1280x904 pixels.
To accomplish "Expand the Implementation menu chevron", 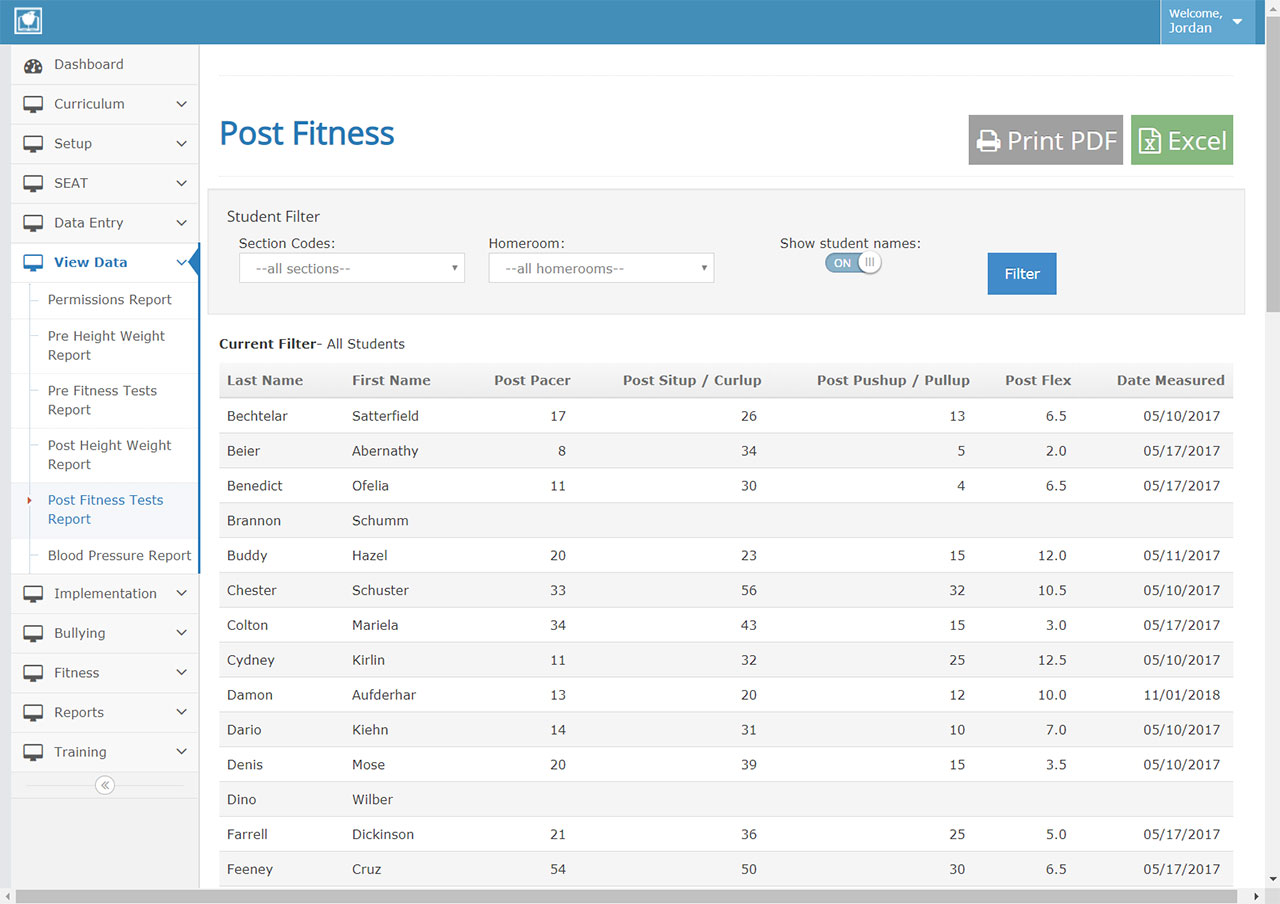I will point(181,593).
